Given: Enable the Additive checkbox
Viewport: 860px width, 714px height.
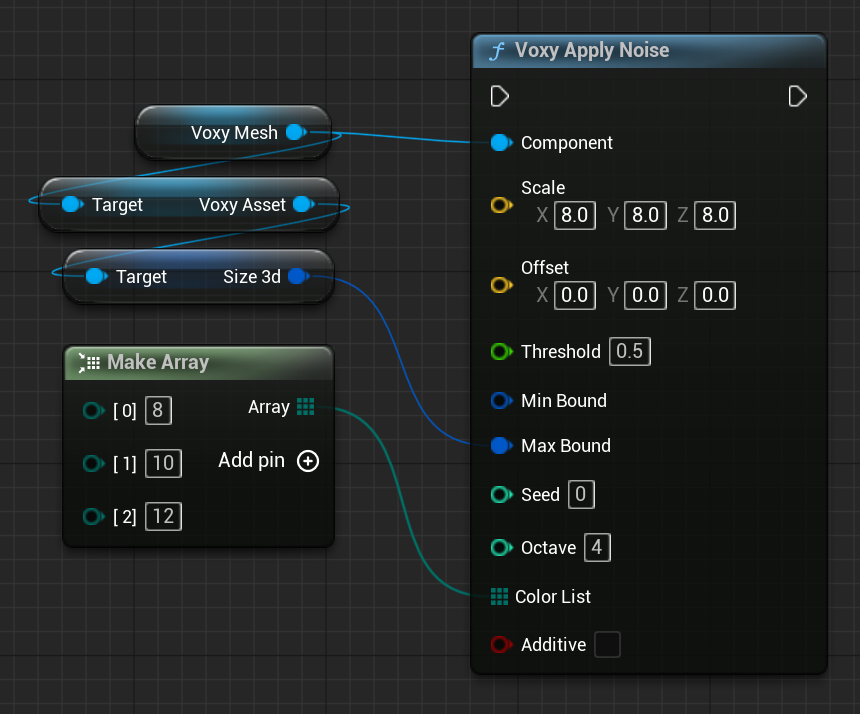Looking at the screenshot, I should 607,645.
